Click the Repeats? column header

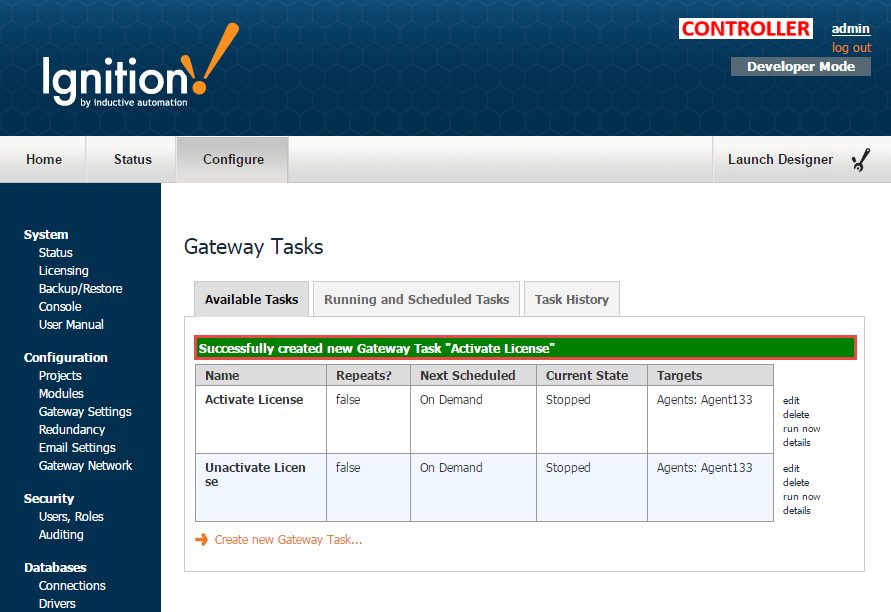click(368, 376)
